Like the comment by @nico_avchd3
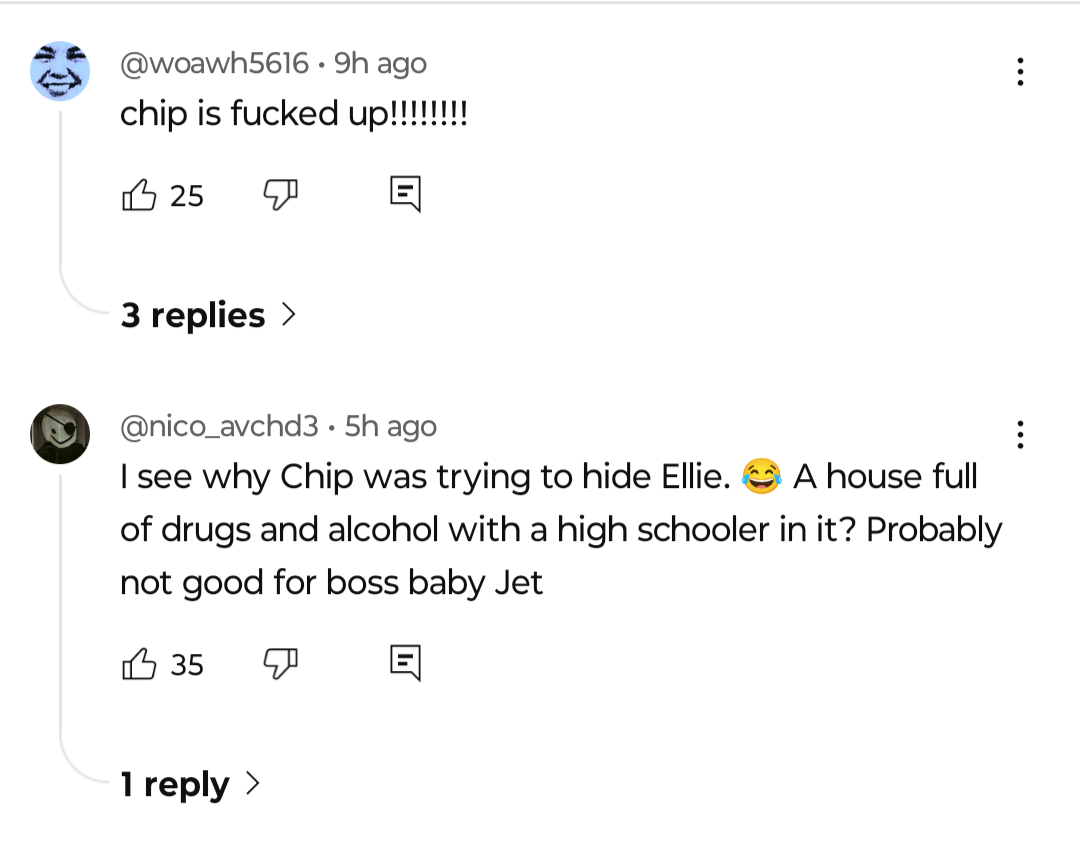This screenshot has width=1080, height=853. coord(138,664)
